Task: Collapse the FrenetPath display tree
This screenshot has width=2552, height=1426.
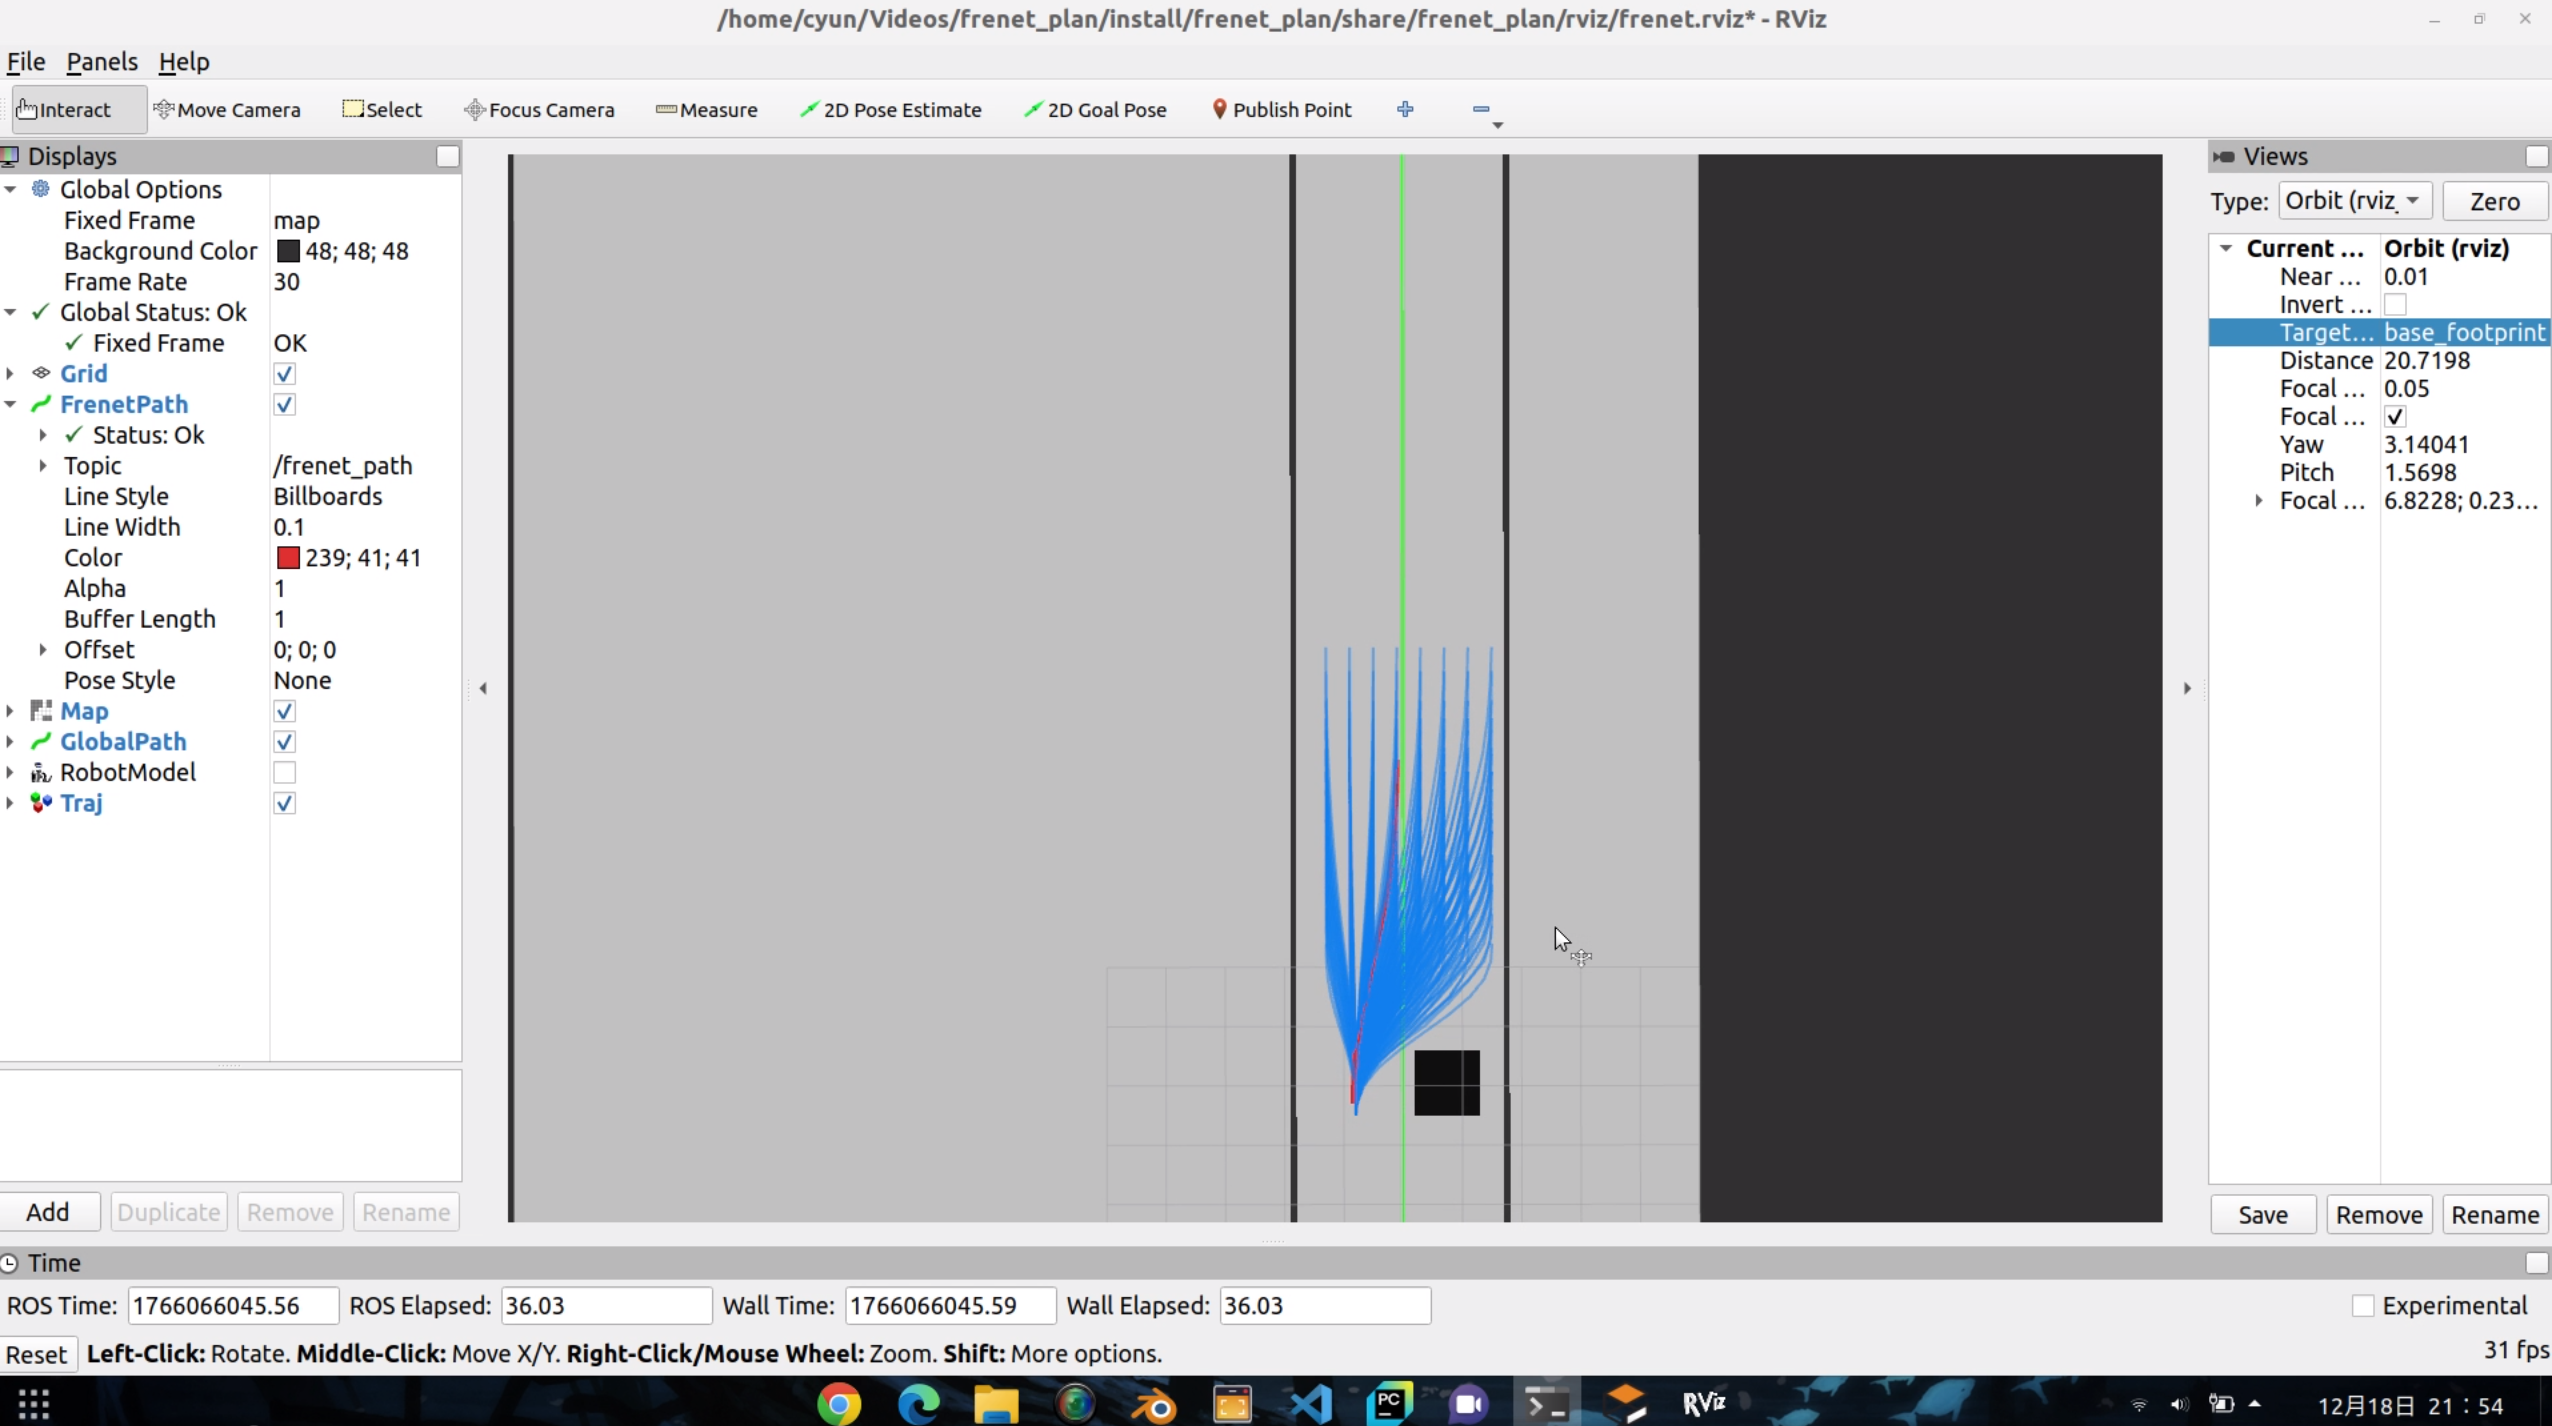Action: click(x=10, y=405)
